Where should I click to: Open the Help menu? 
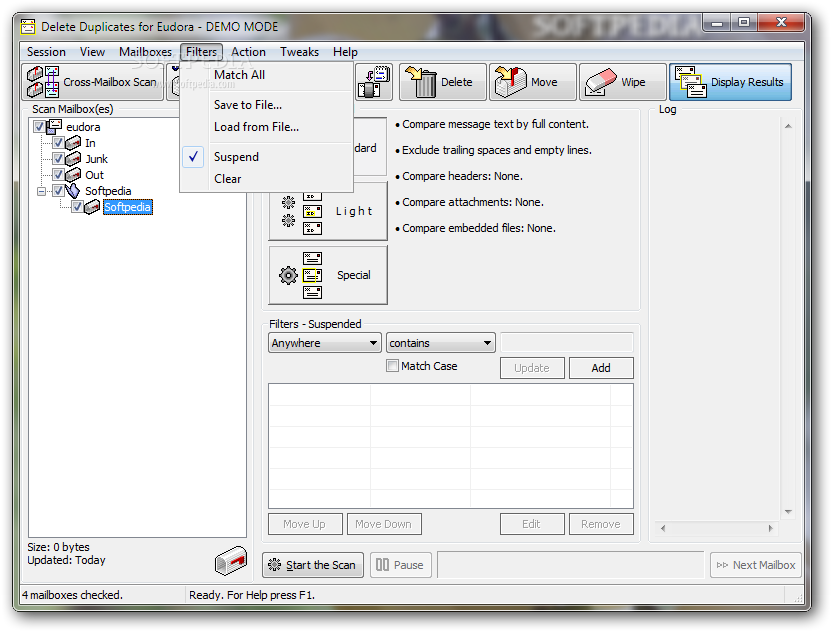(x=345, y=52)
